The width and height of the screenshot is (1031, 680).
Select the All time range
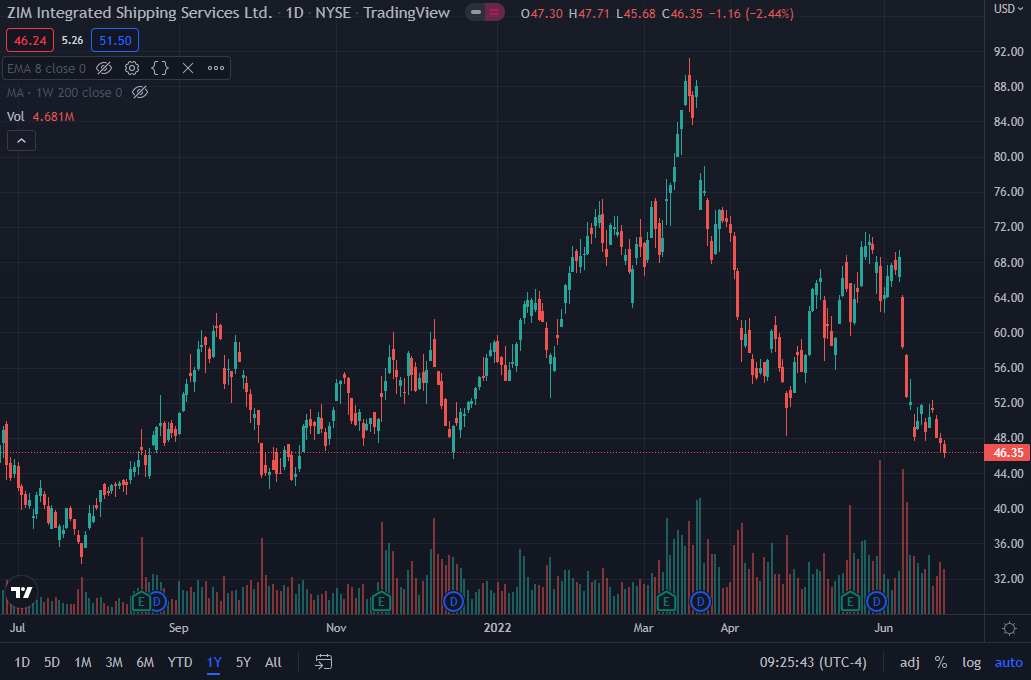point(273,662)
